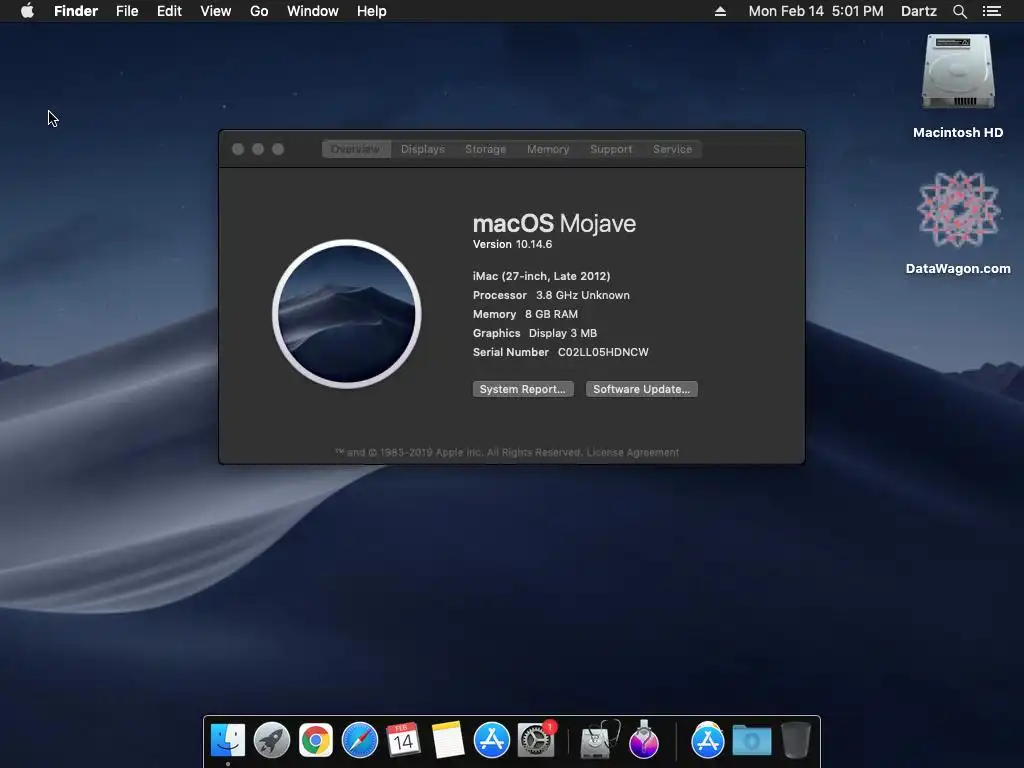Switch to the Displays tab

pos(423,149)
